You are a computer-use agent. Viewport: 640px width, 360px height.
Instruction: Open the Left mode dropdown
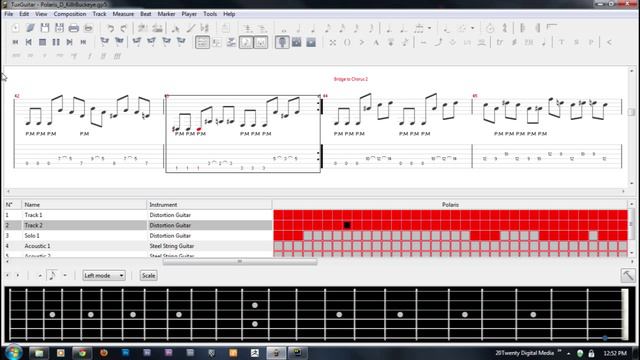click(104, 276)
